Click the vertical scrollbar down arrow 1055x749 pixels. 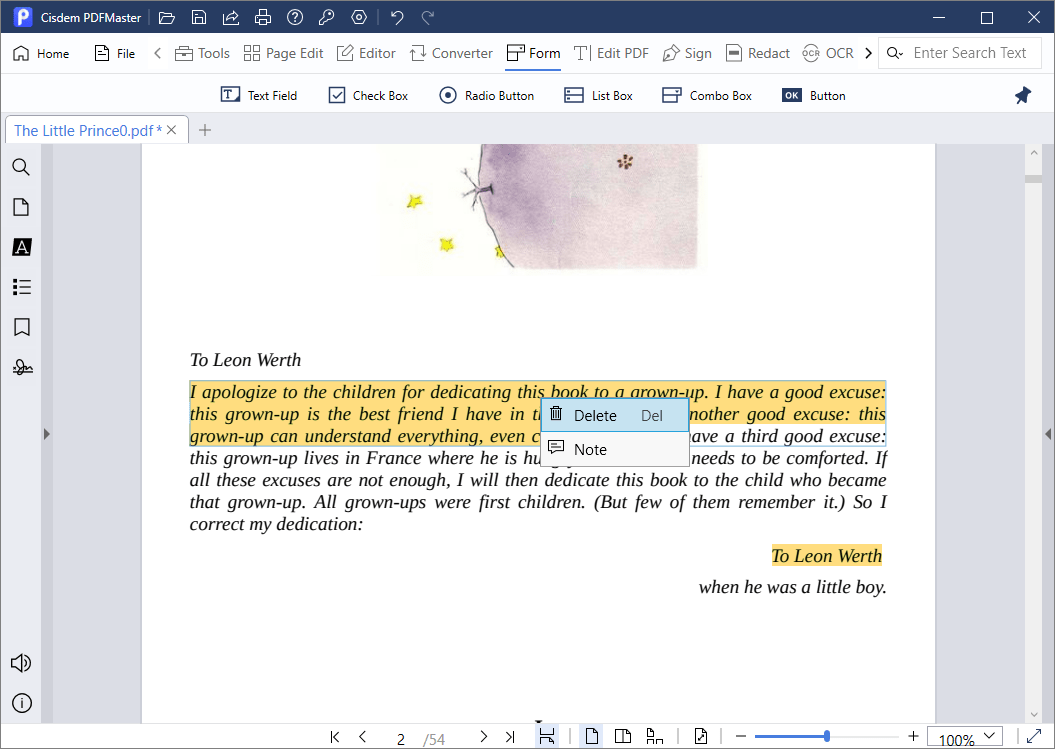pos(1034,715)
